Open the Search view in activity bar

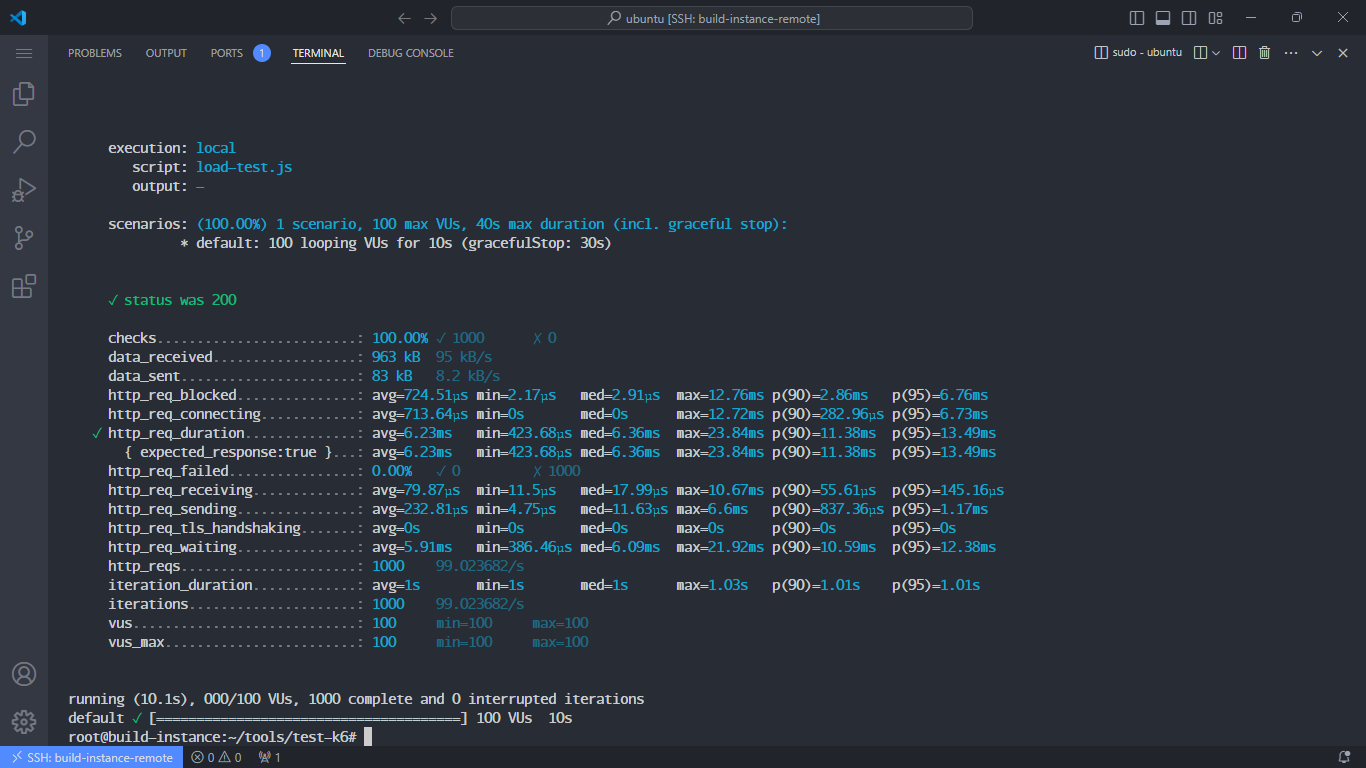[x=24, y=142]
